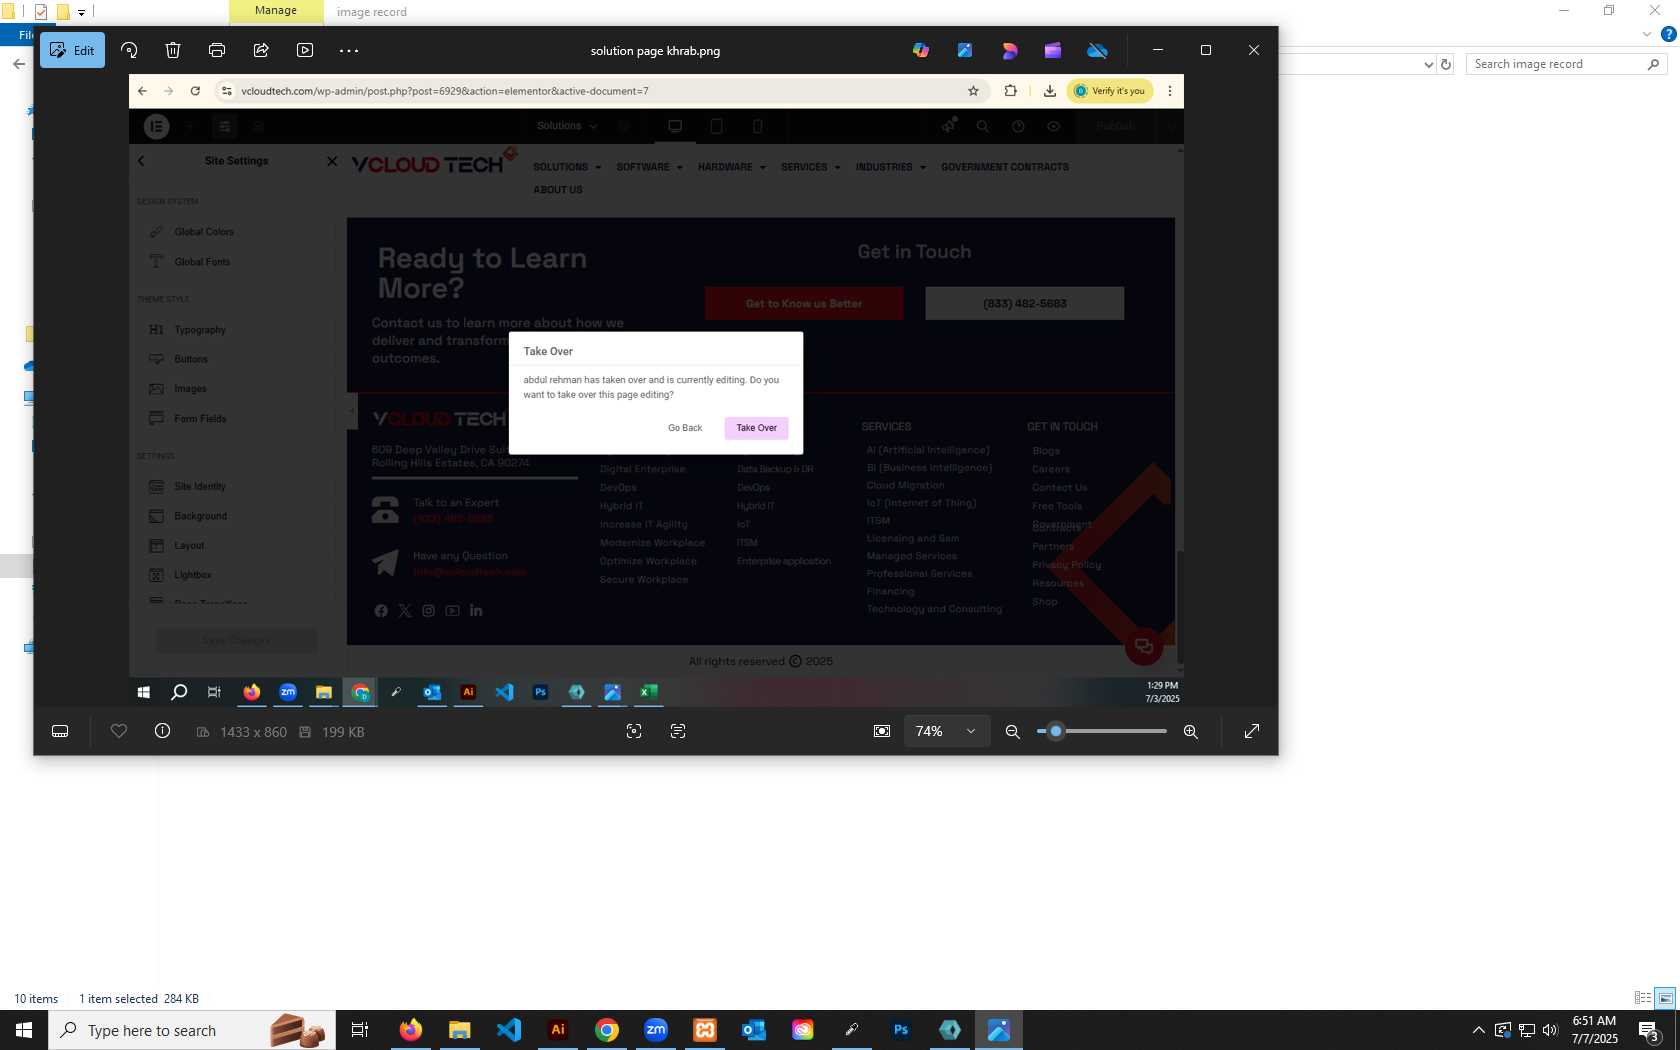The image size is (1680, 1050).
Task: Delete the photo with the trash icon
Action: tap(173, 50)
